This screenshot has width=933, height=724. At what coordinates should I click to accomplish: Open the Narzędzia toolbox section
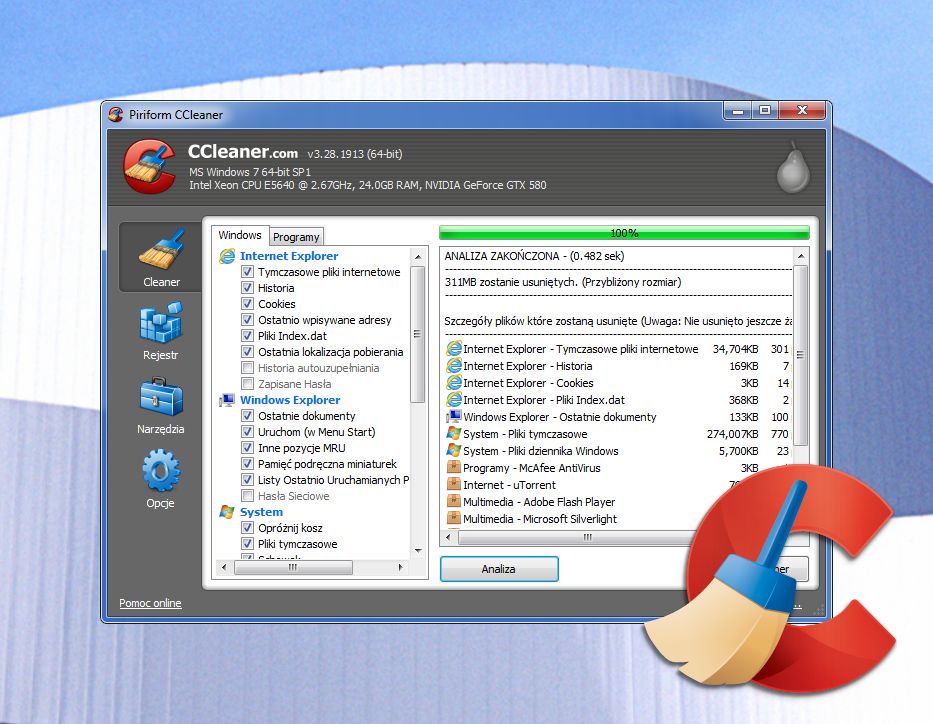coord(161,405)
